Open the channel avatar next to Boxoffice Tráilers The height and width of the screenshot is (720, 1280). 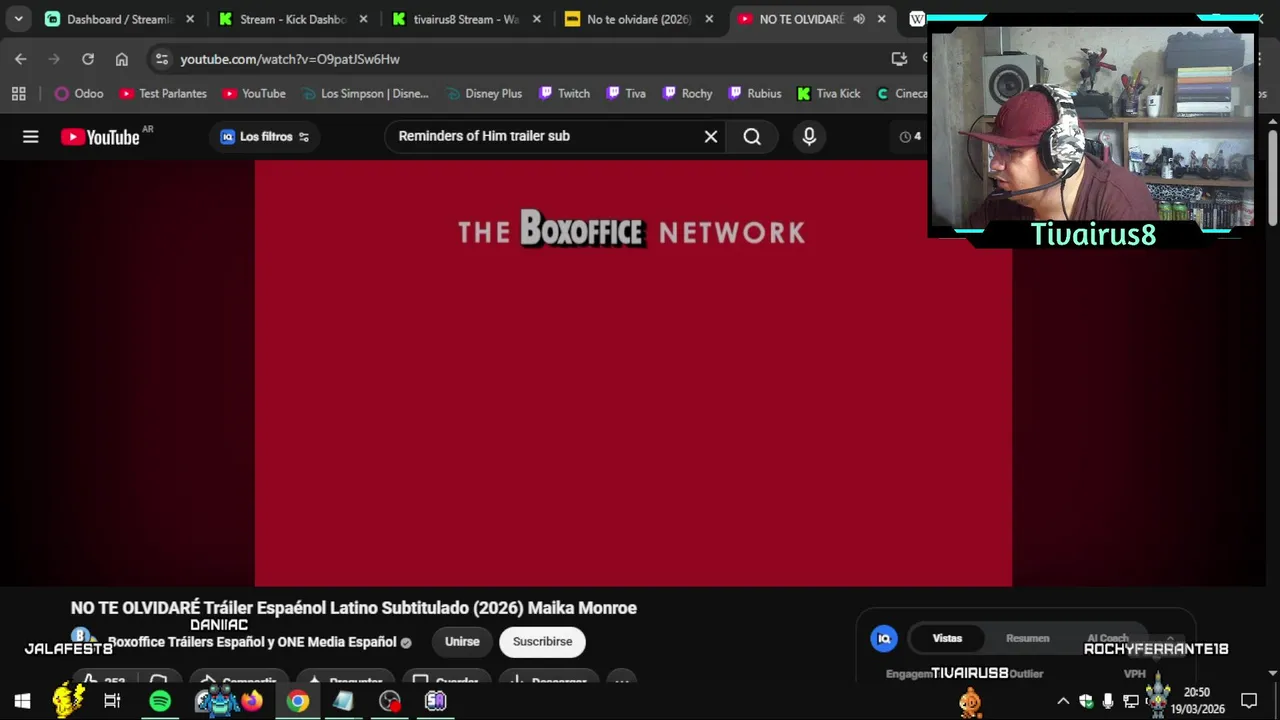pos(83,638)
